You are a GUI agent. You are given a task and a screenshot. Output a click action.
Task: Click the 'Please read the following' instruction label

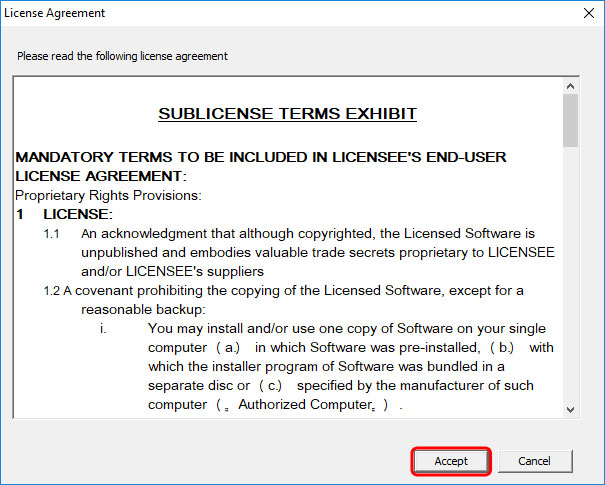pyautogui.click(x=122, y=56)
